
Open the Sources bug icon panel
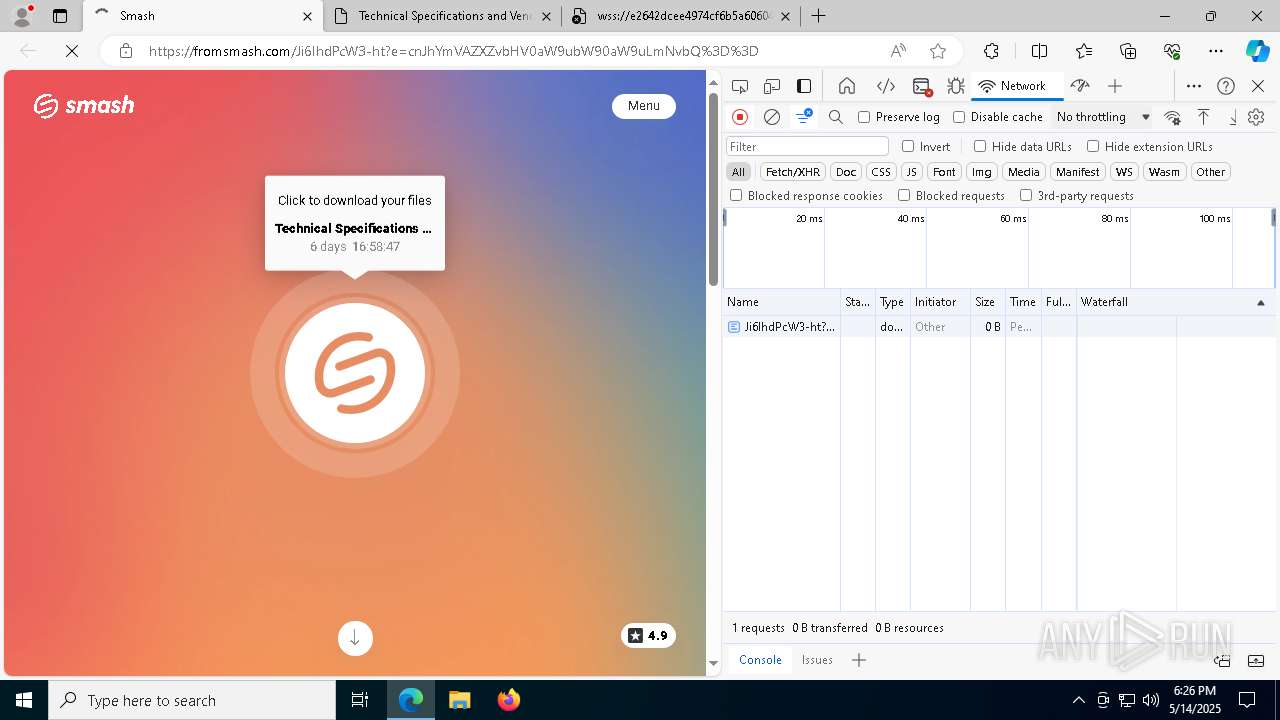[x=956, y=86]
